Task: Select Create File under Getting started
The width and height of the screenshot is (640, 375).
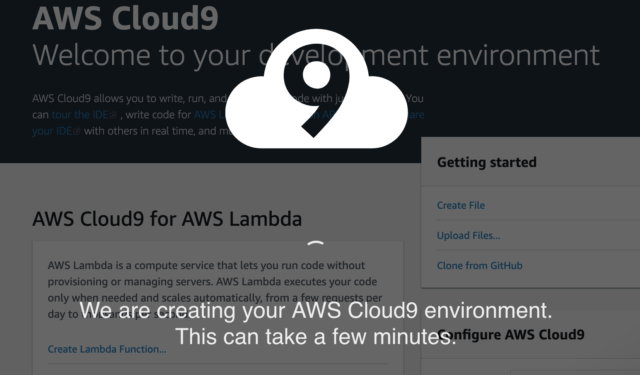Action: (x=461, y=205)
